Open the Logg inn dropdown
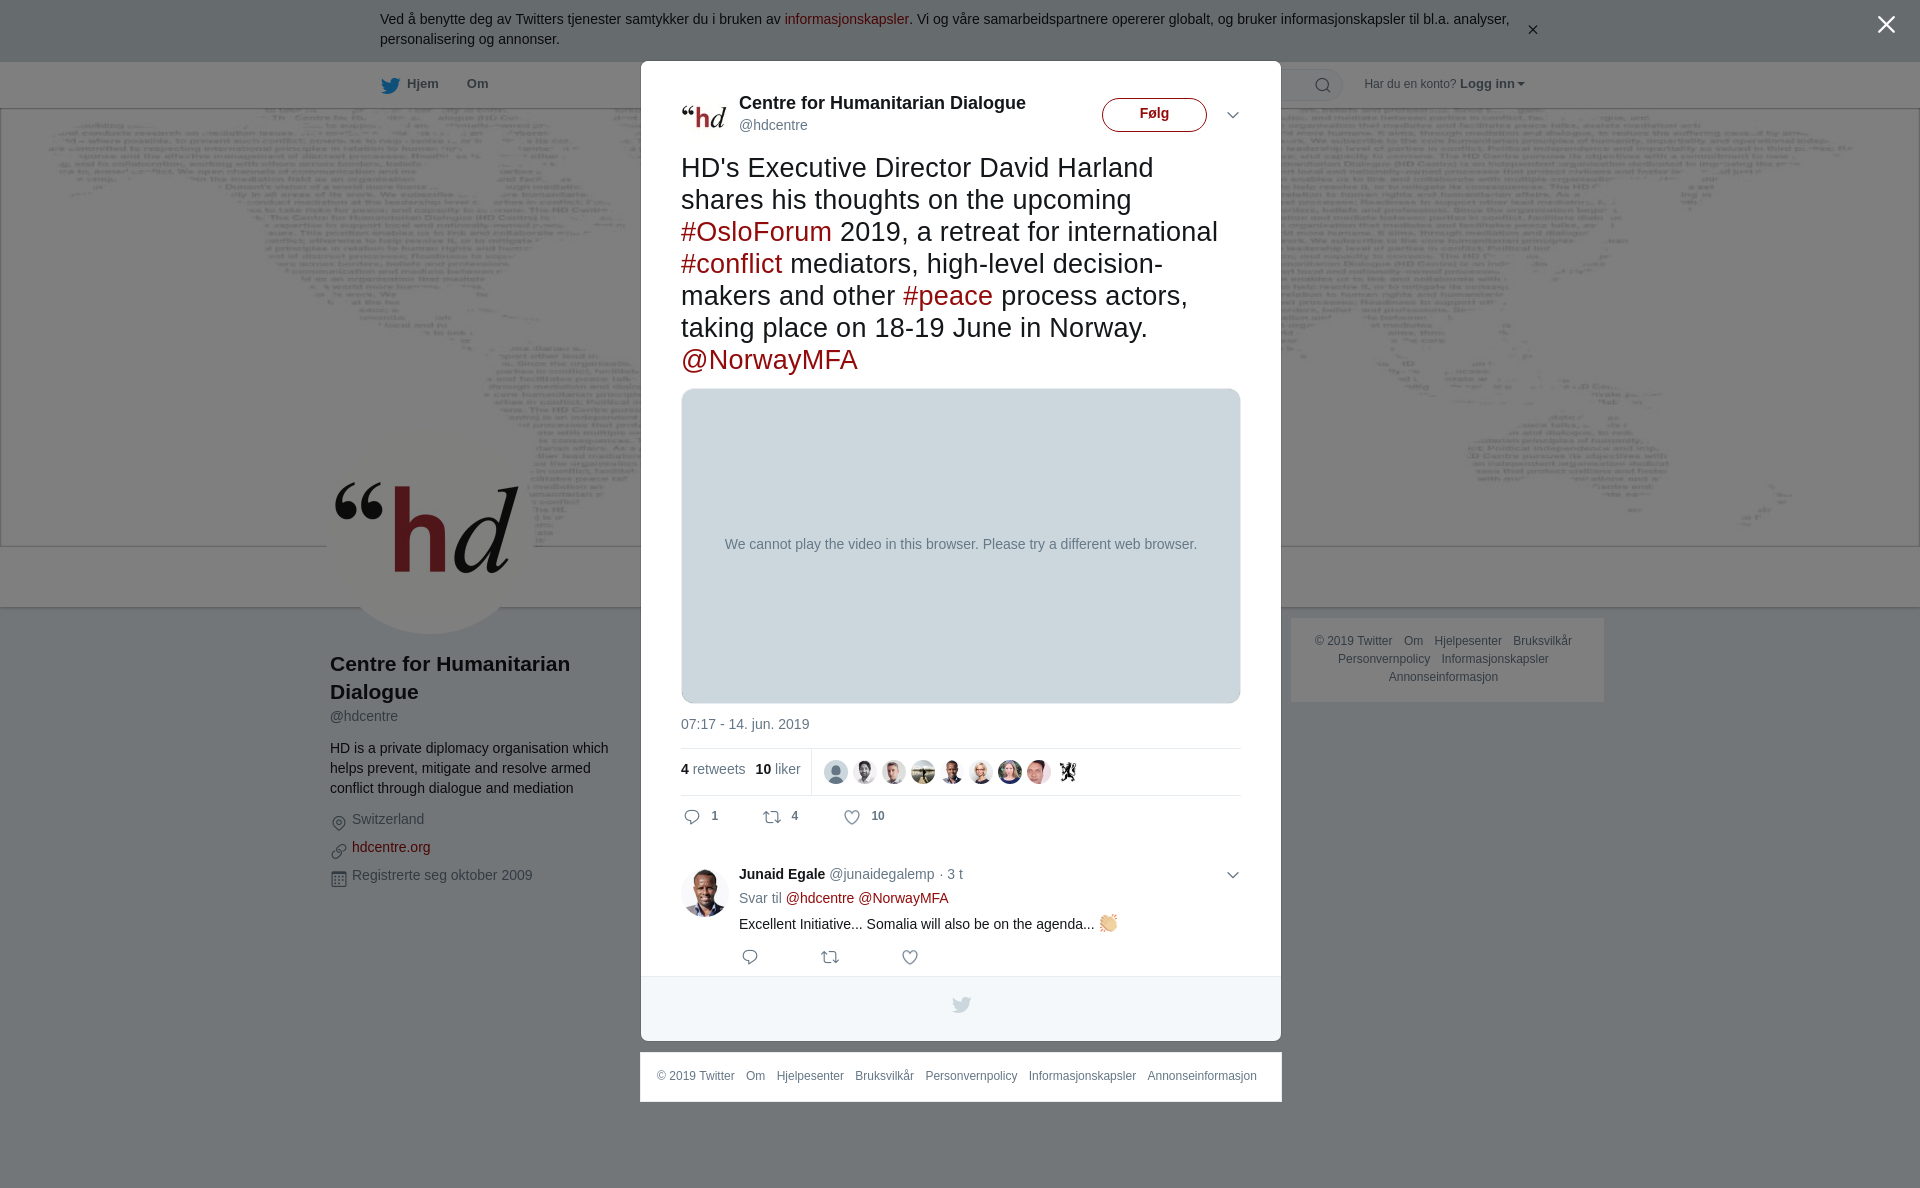 click(1492, 84)
